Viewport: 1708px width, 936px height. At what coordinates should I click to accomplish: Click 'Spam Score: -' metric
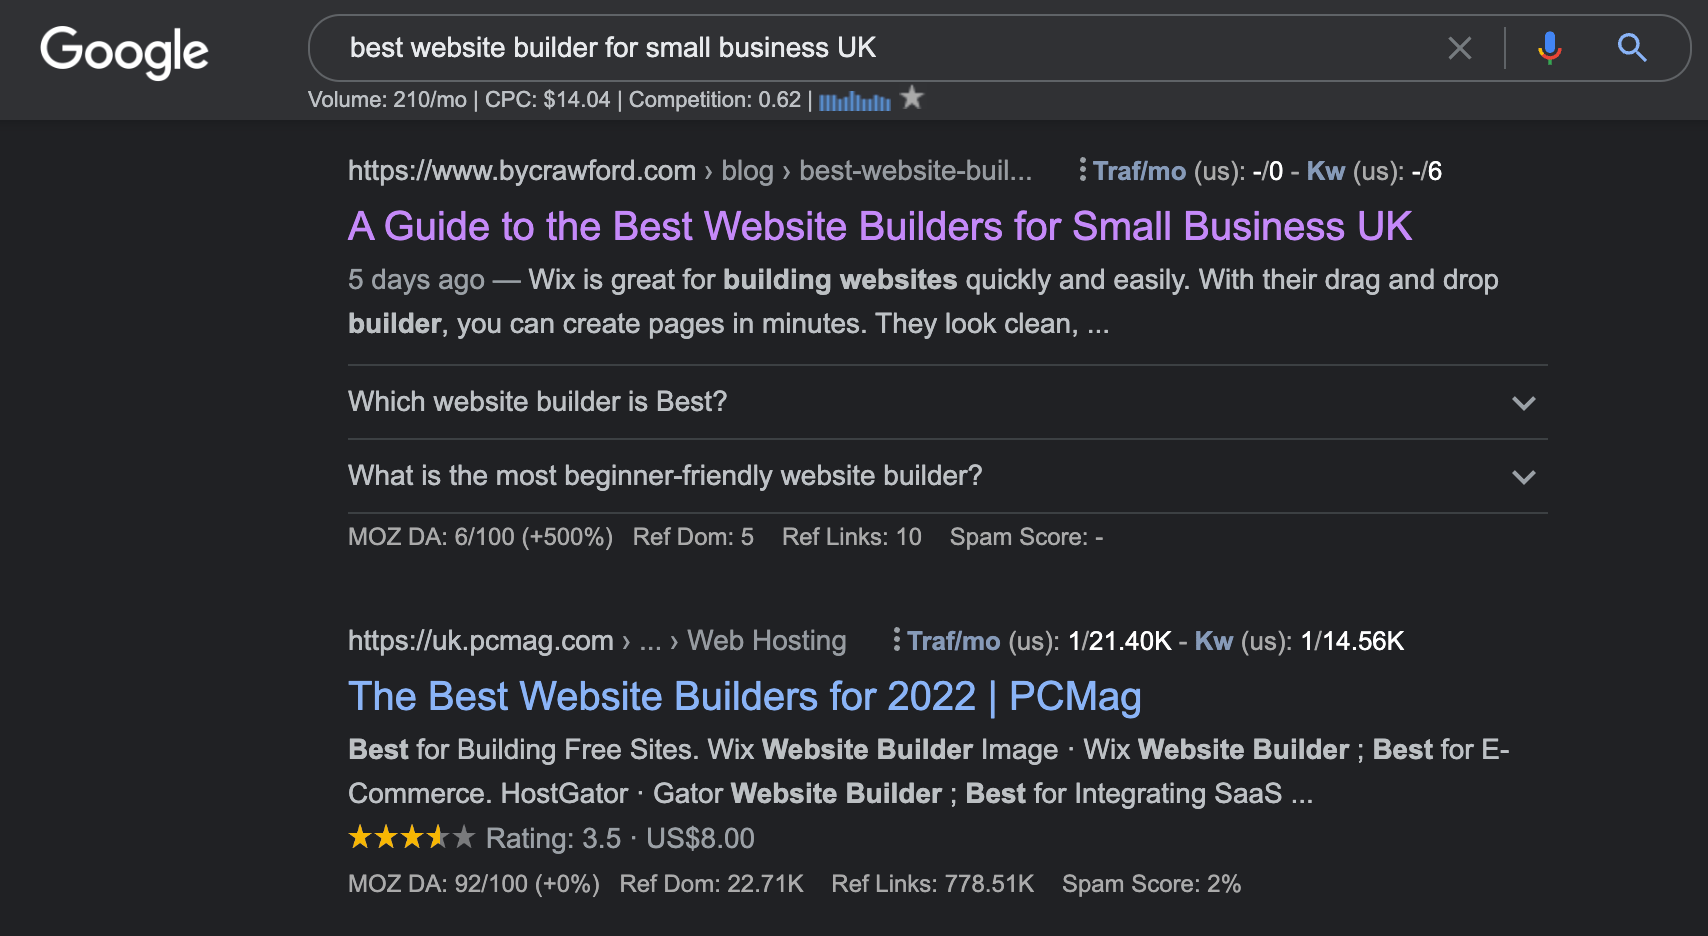(1026, 537)
